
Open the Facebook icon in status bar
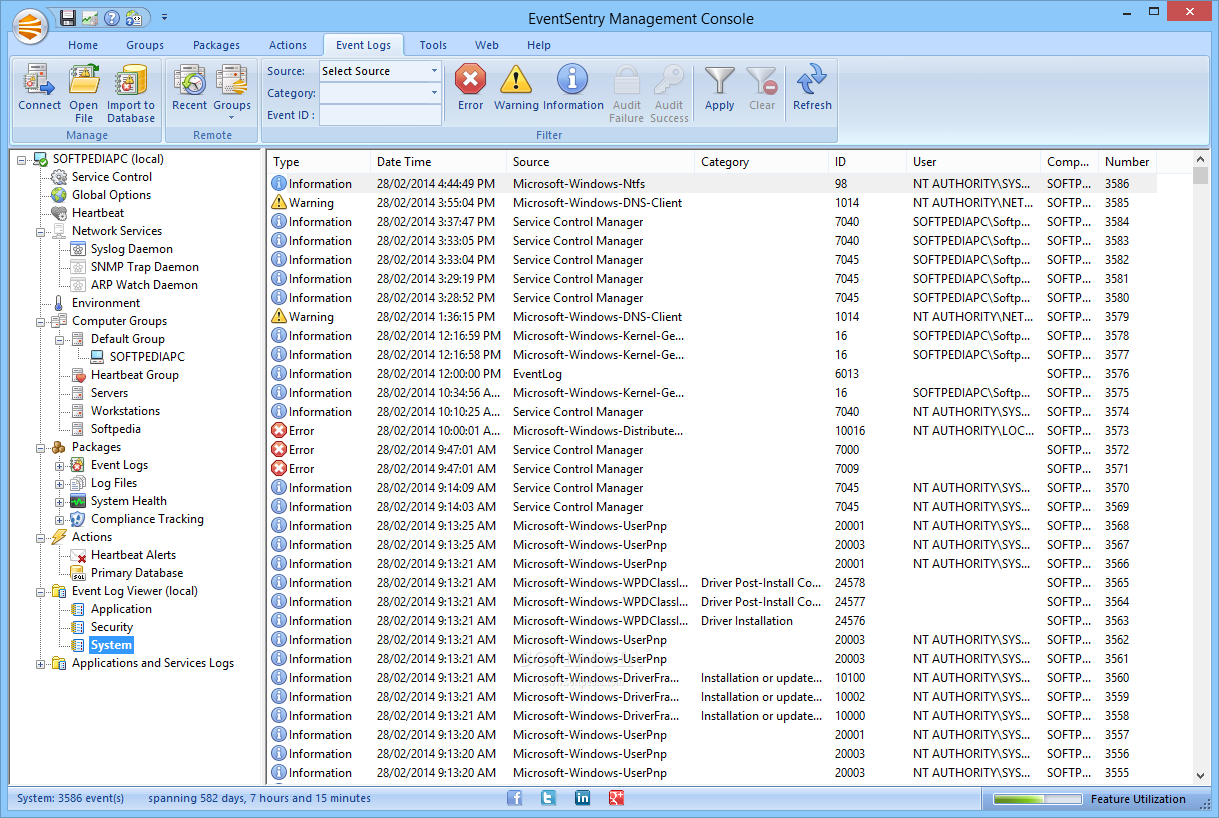point(515,798)
